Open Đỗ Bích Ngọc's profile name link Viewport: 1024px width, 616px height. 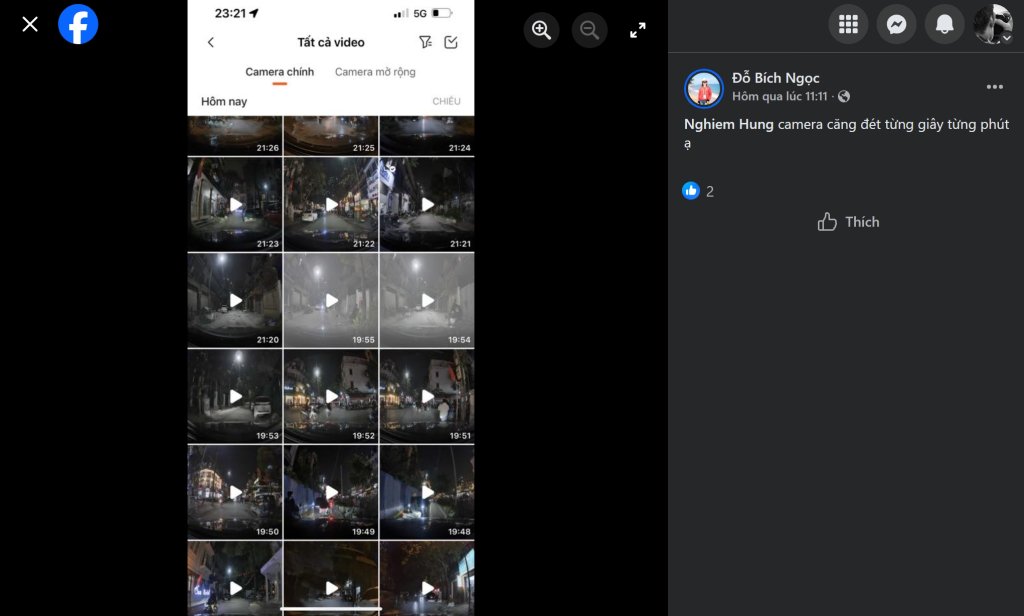[x=775, y=78]
